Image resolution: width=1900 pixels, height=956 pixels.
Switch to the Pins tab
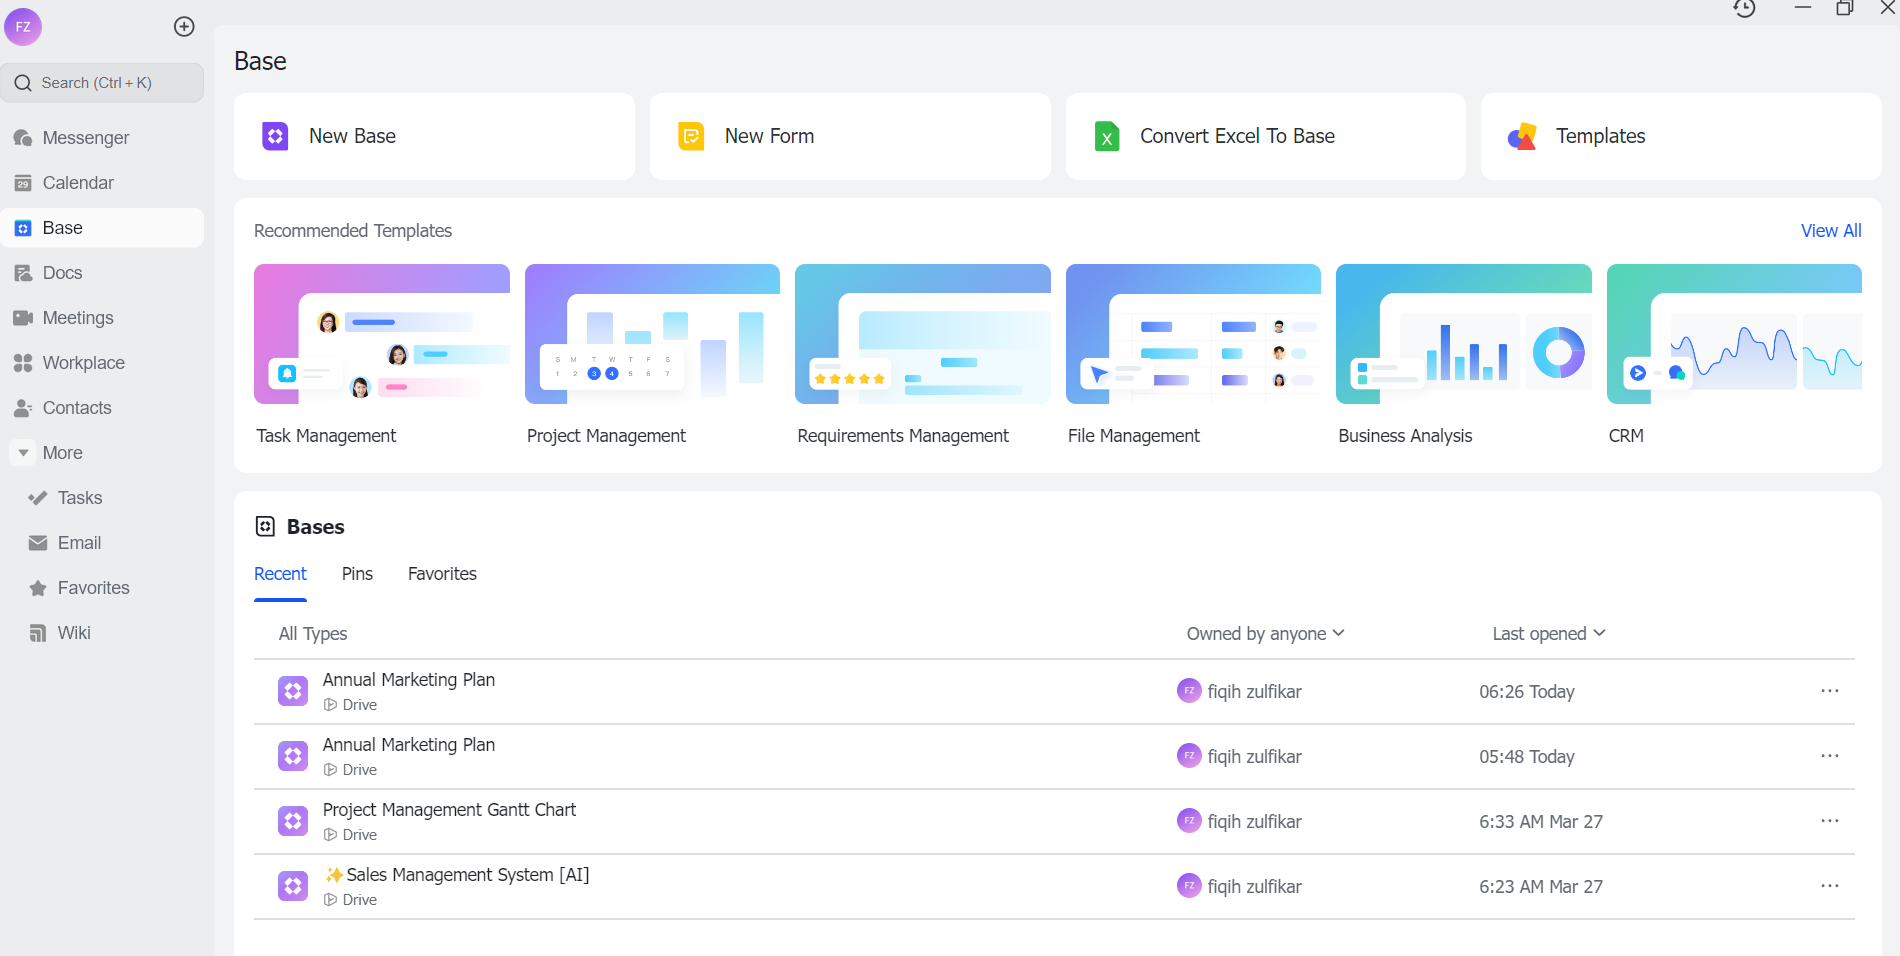tap(357, 574)
